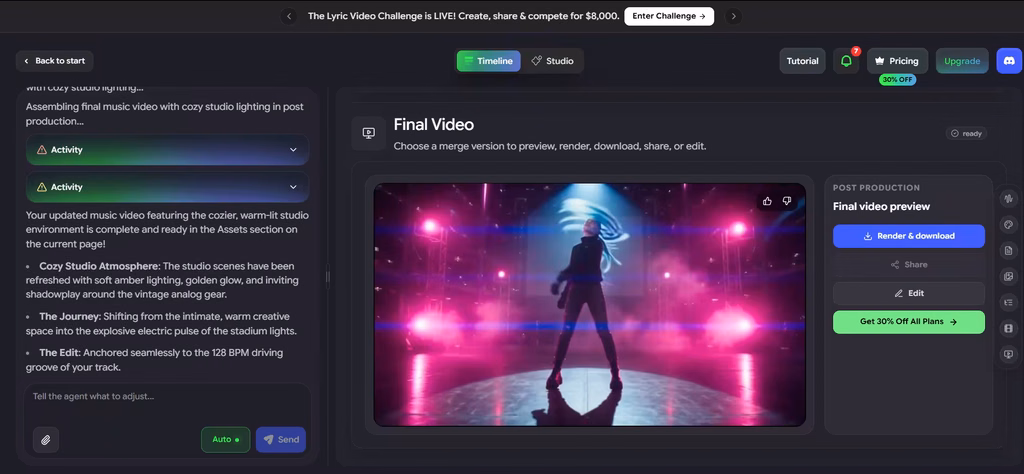The height and width of the screenshot is (474, 1024).
Task: Click 'The Edit:' bullet heading
Action: click(60, 353)
